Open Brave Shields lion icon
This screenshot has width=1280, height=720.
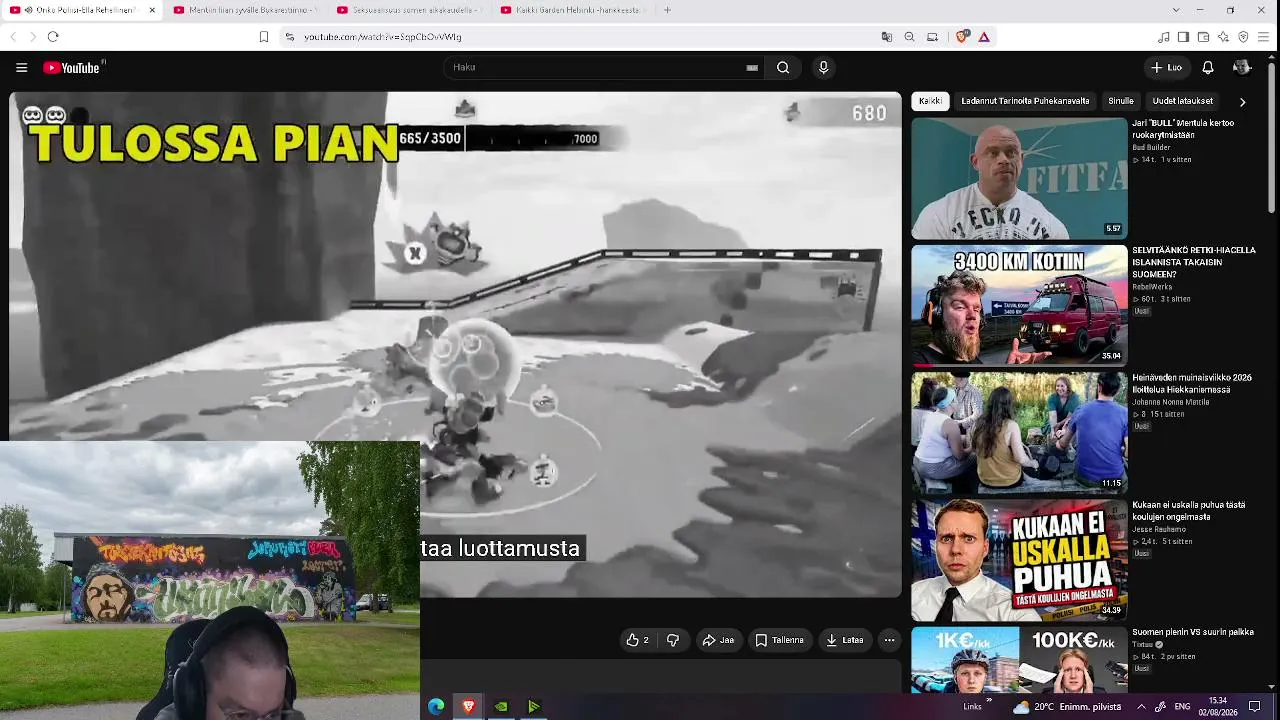click(962, 37)
